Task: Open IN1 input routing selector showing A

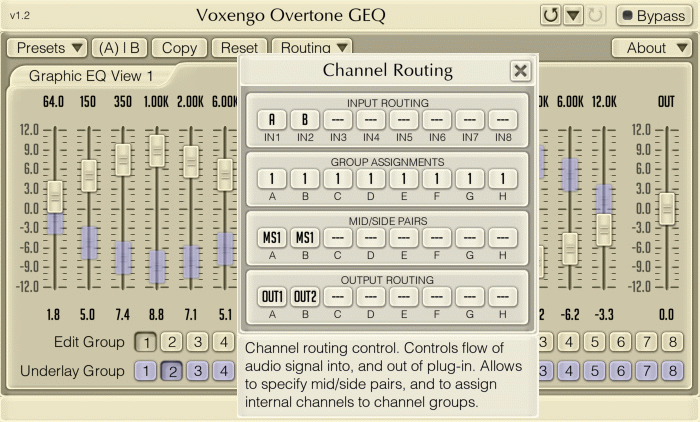Action: 272,119
